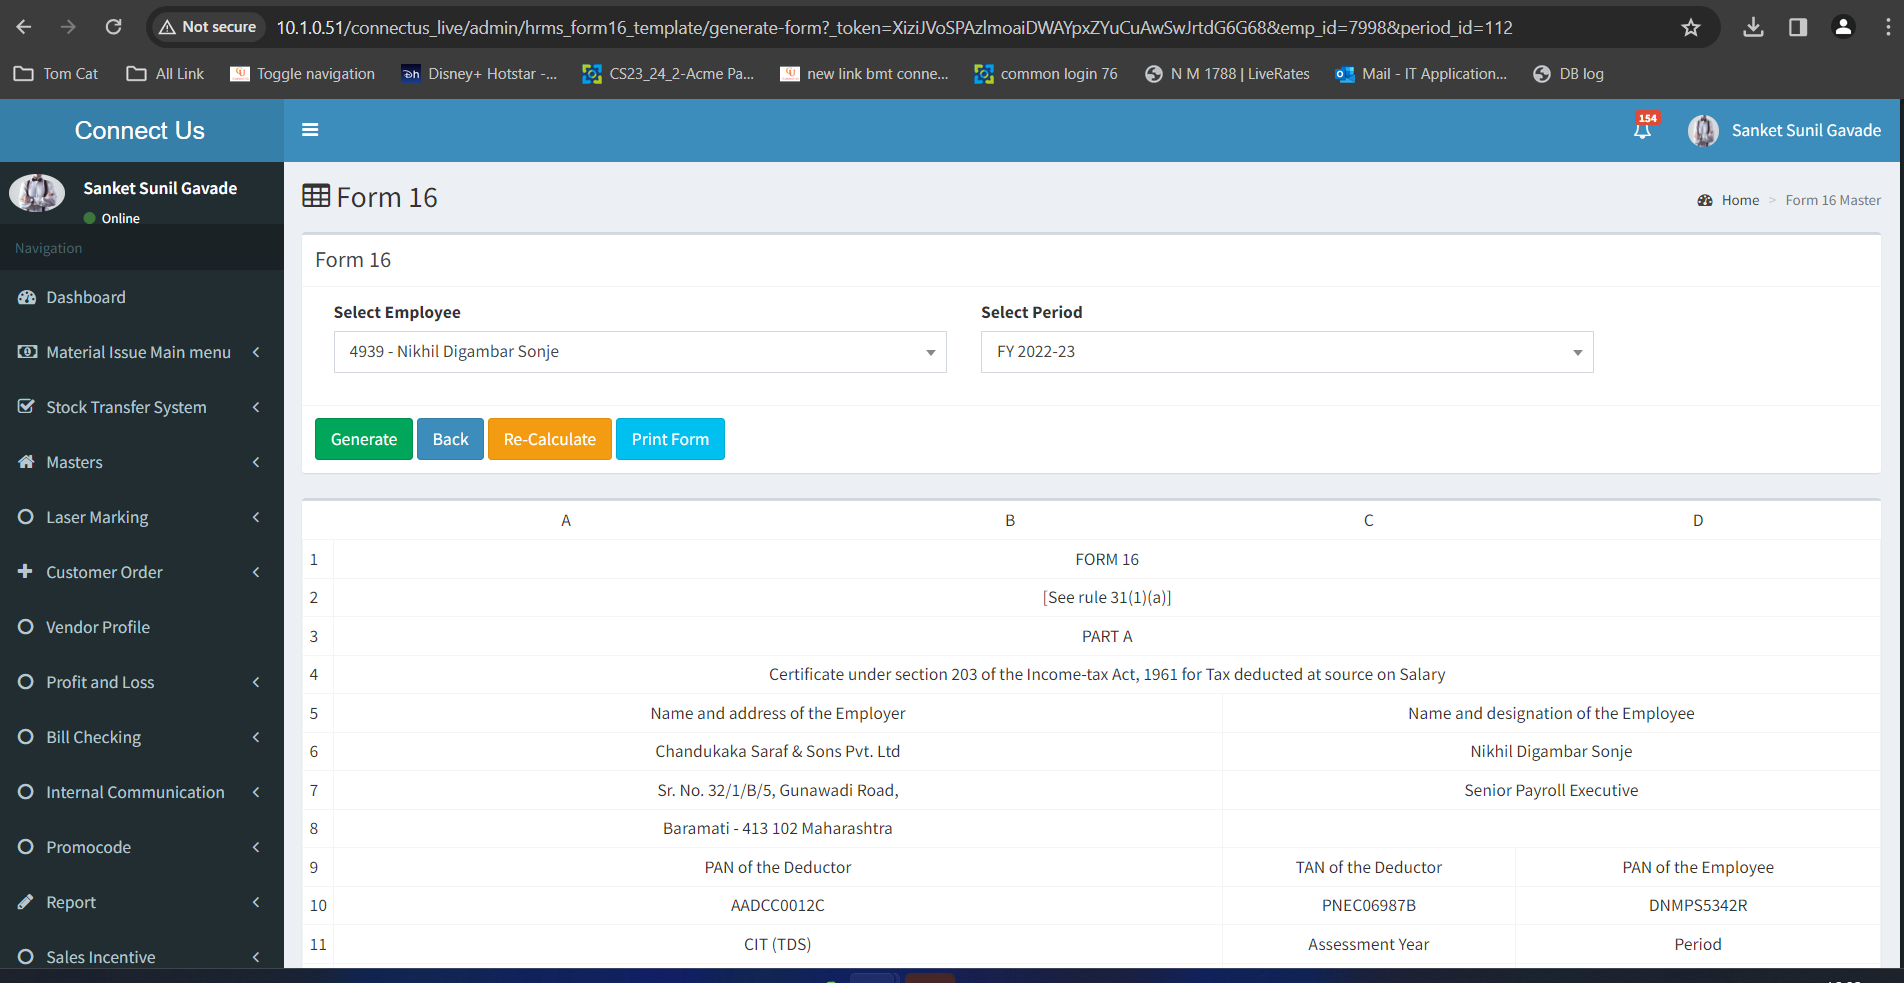Open the All Link bookmark folder
The image size is (1904, 983).
click(x=166, y=73)
